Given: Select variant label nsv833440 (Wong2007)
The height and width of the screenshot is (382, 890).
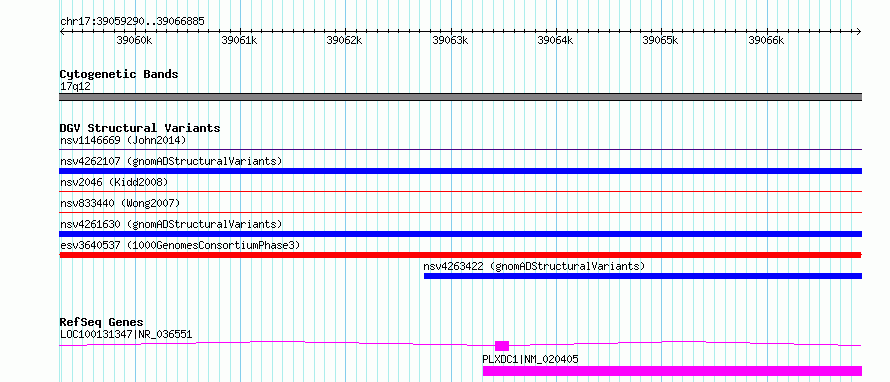Looking at the screenshot, I should point(120,203).
